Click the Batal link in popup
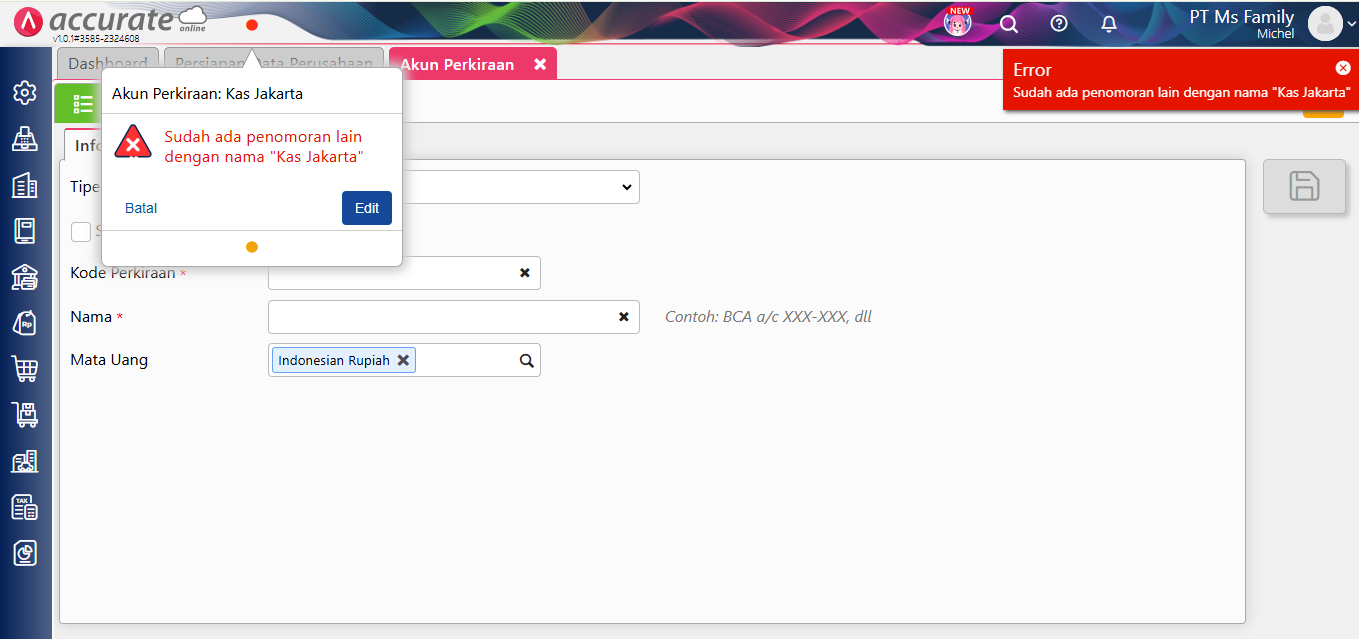The height and width of the screenshot is (639, 1359). pyautogui.click(x=141, y=208)
